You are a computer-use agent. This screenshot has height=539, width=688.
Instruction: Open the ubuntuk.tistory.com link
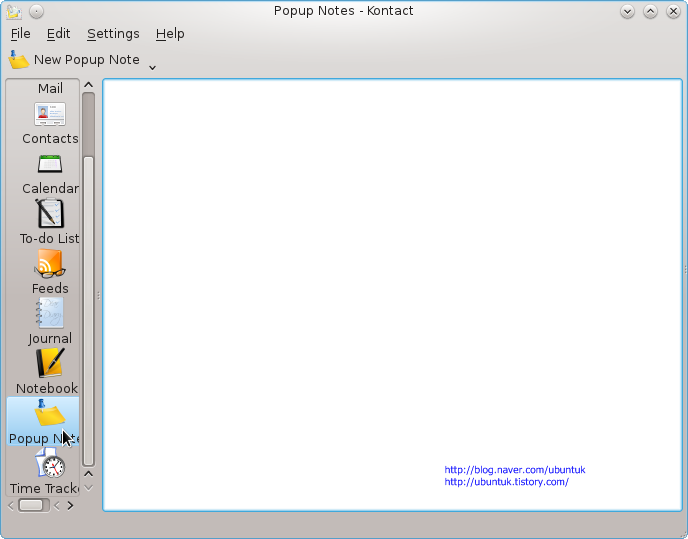click(506, 482)
